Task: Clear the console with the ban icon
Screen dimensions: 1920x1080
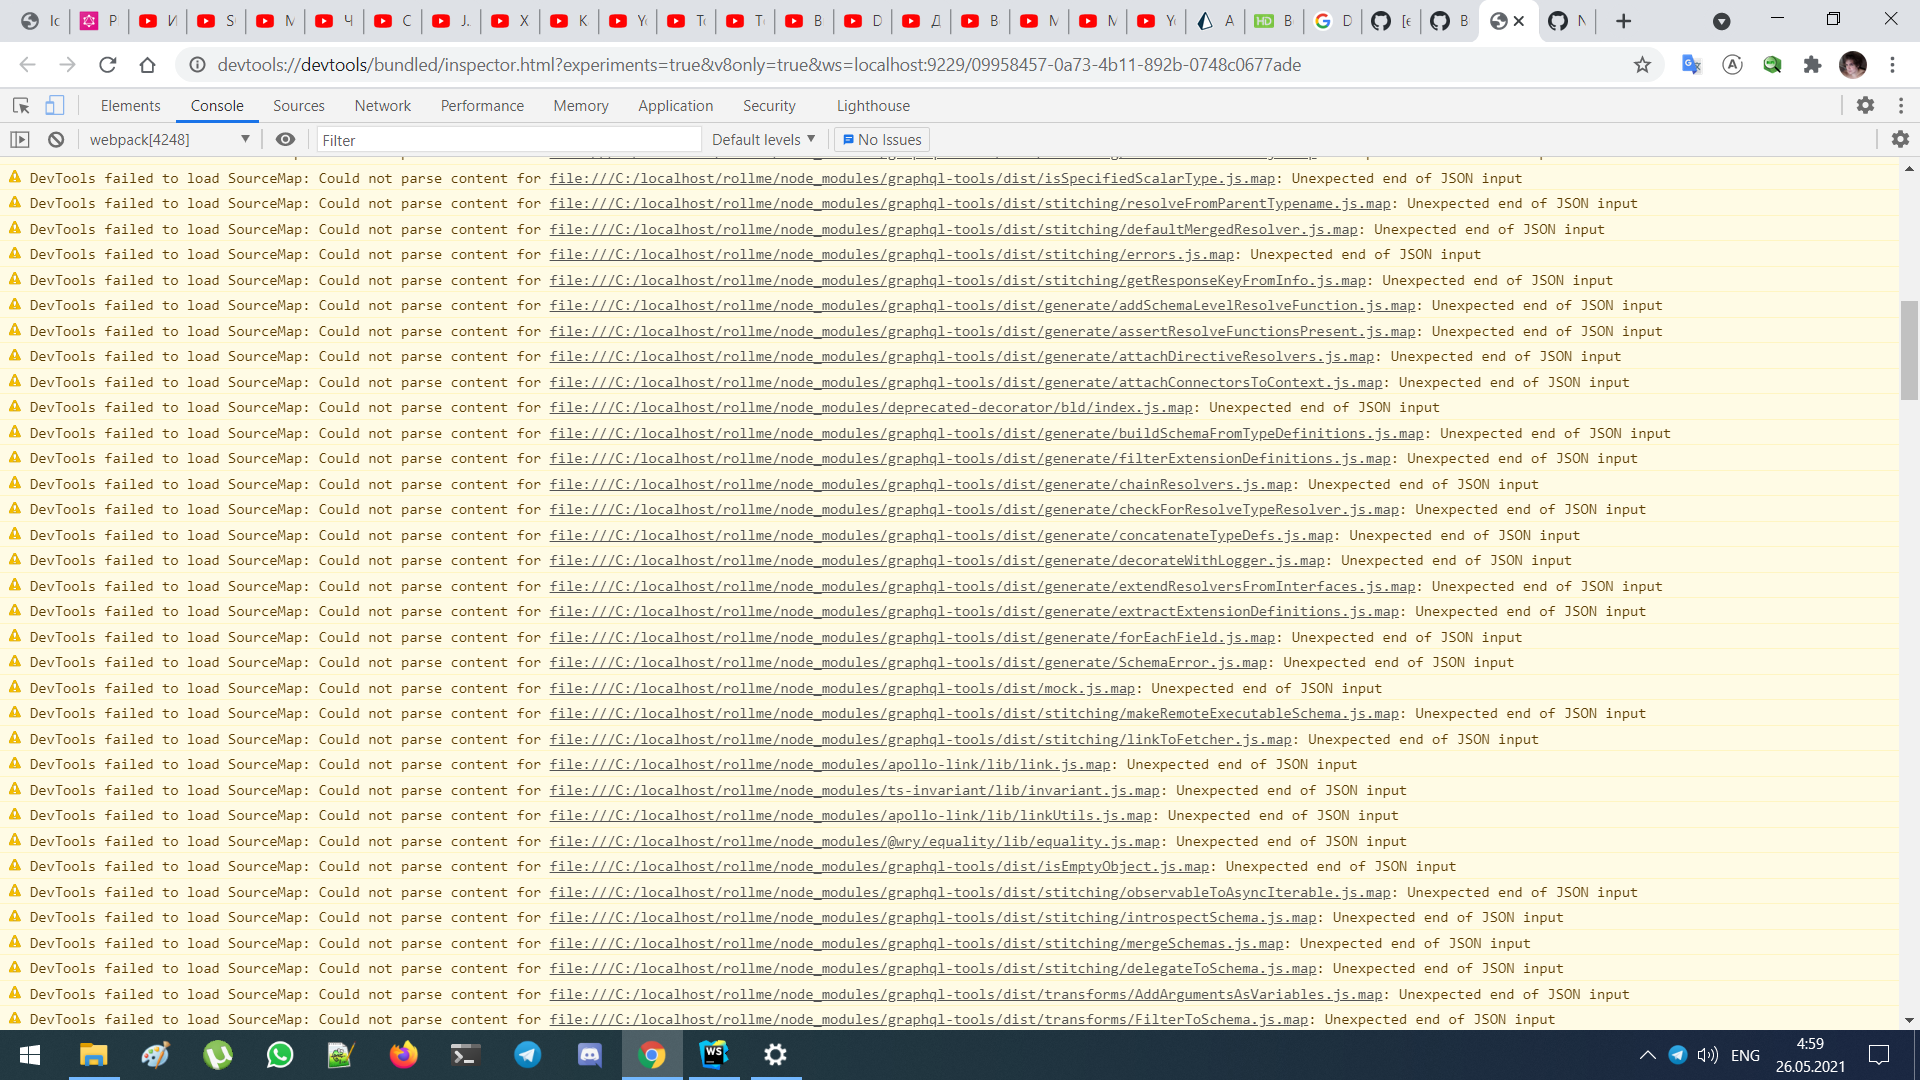Action: [56, 140]
